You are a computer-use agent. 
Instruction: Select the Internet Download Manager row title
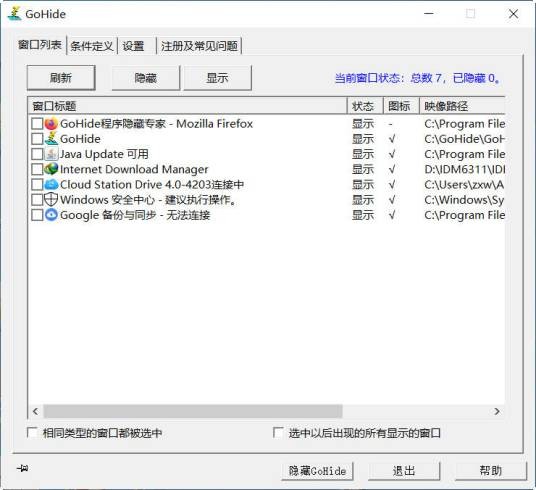(x=134, y=169)
